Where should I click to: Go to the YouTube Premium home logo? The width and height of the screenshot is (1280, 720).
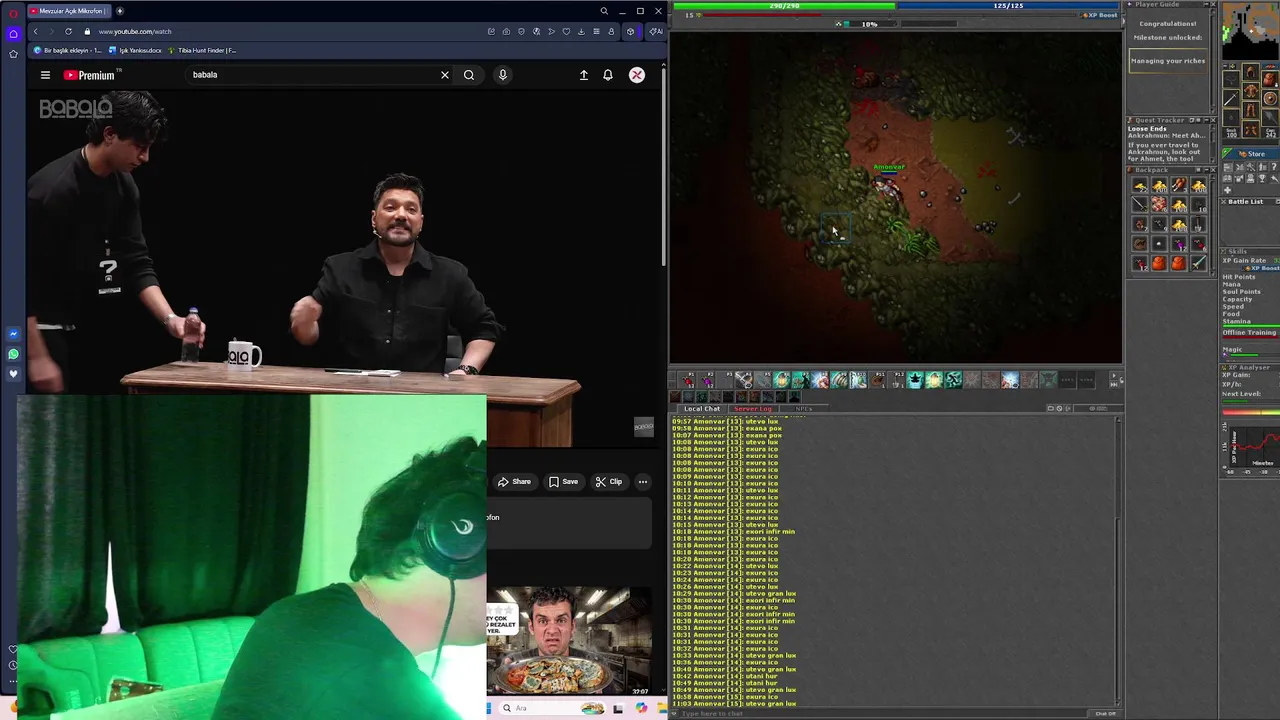coord(90,75)
